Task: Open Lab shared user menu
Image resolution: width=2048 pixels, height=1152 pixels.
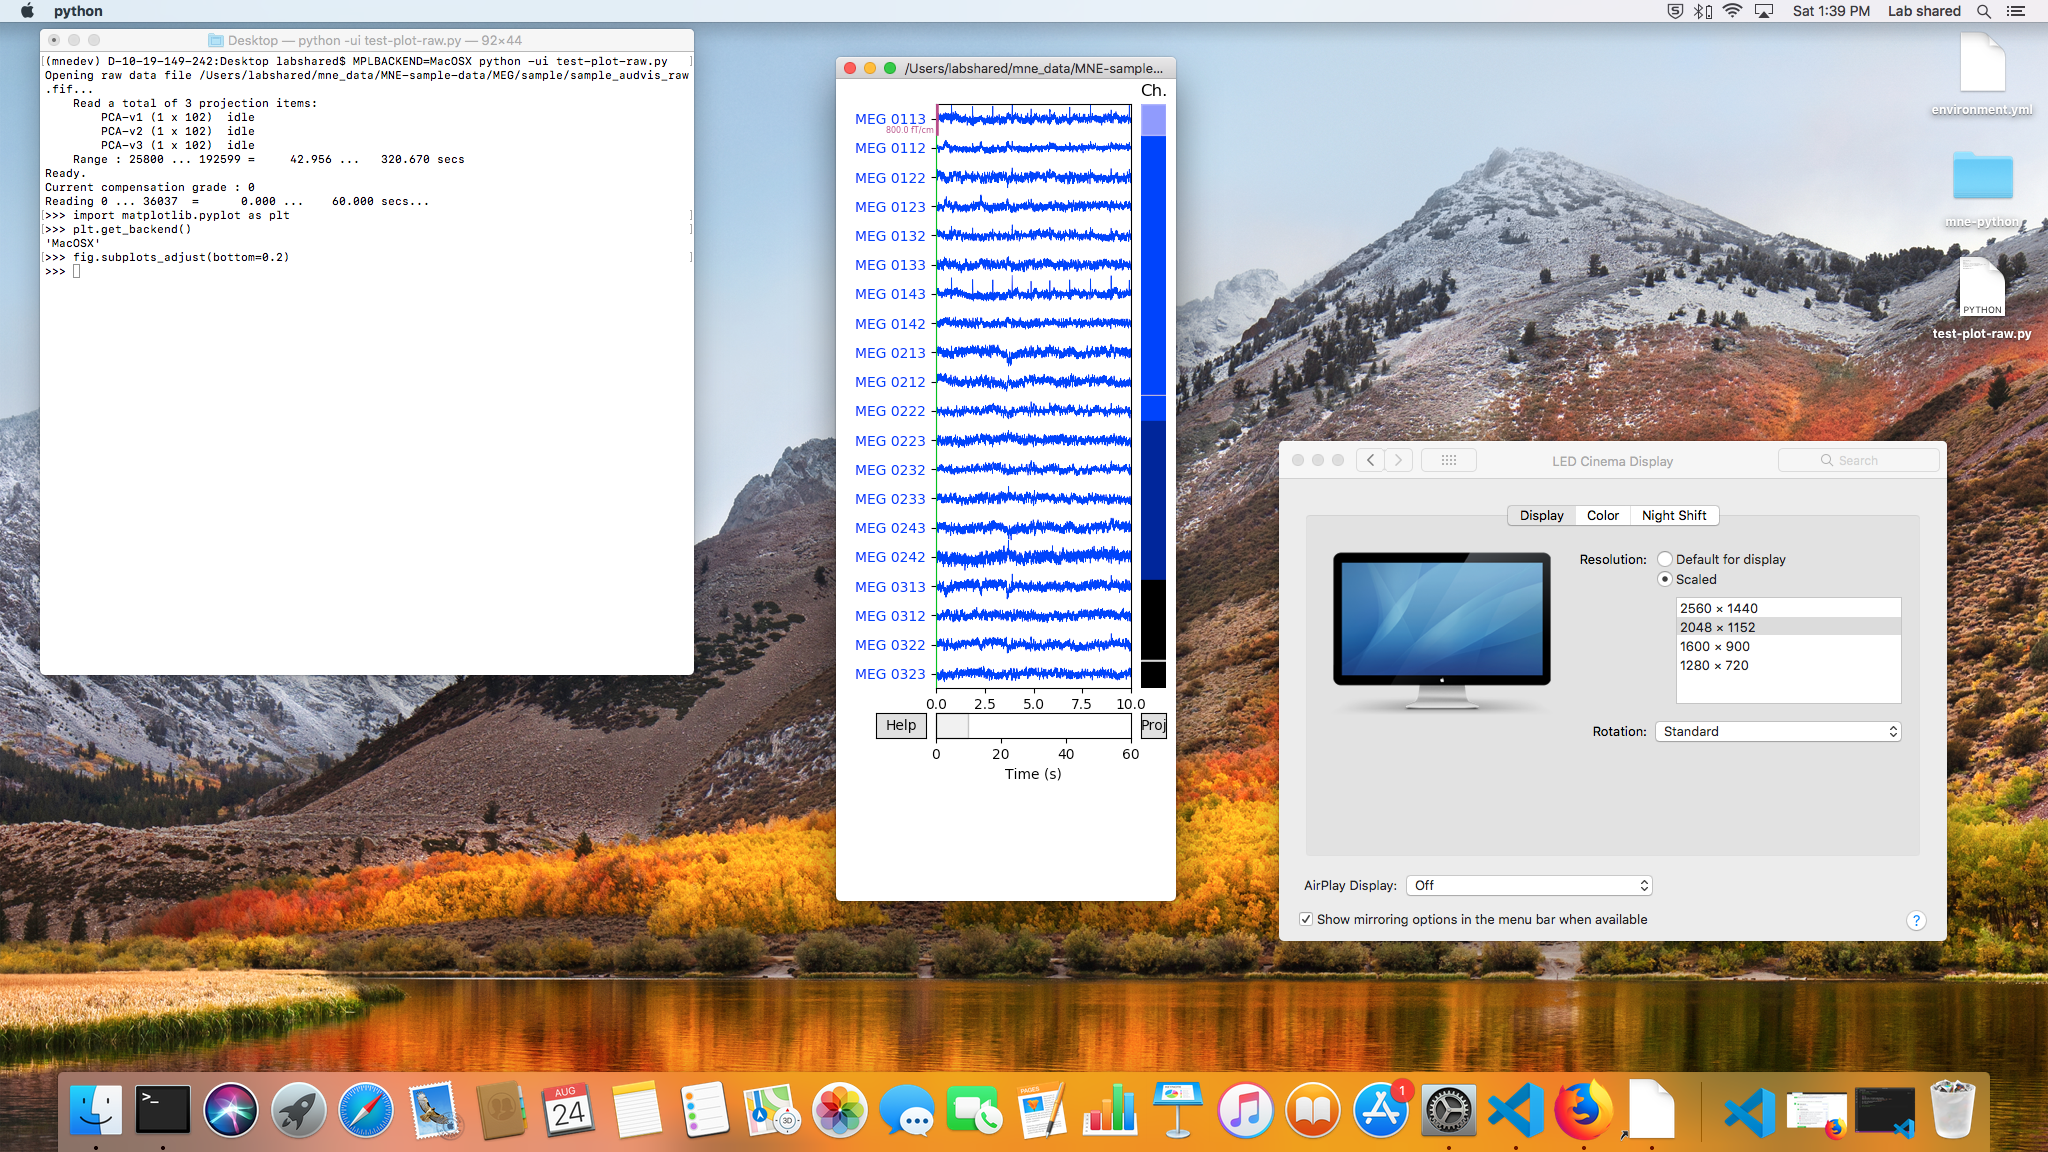Action: 1923,11
